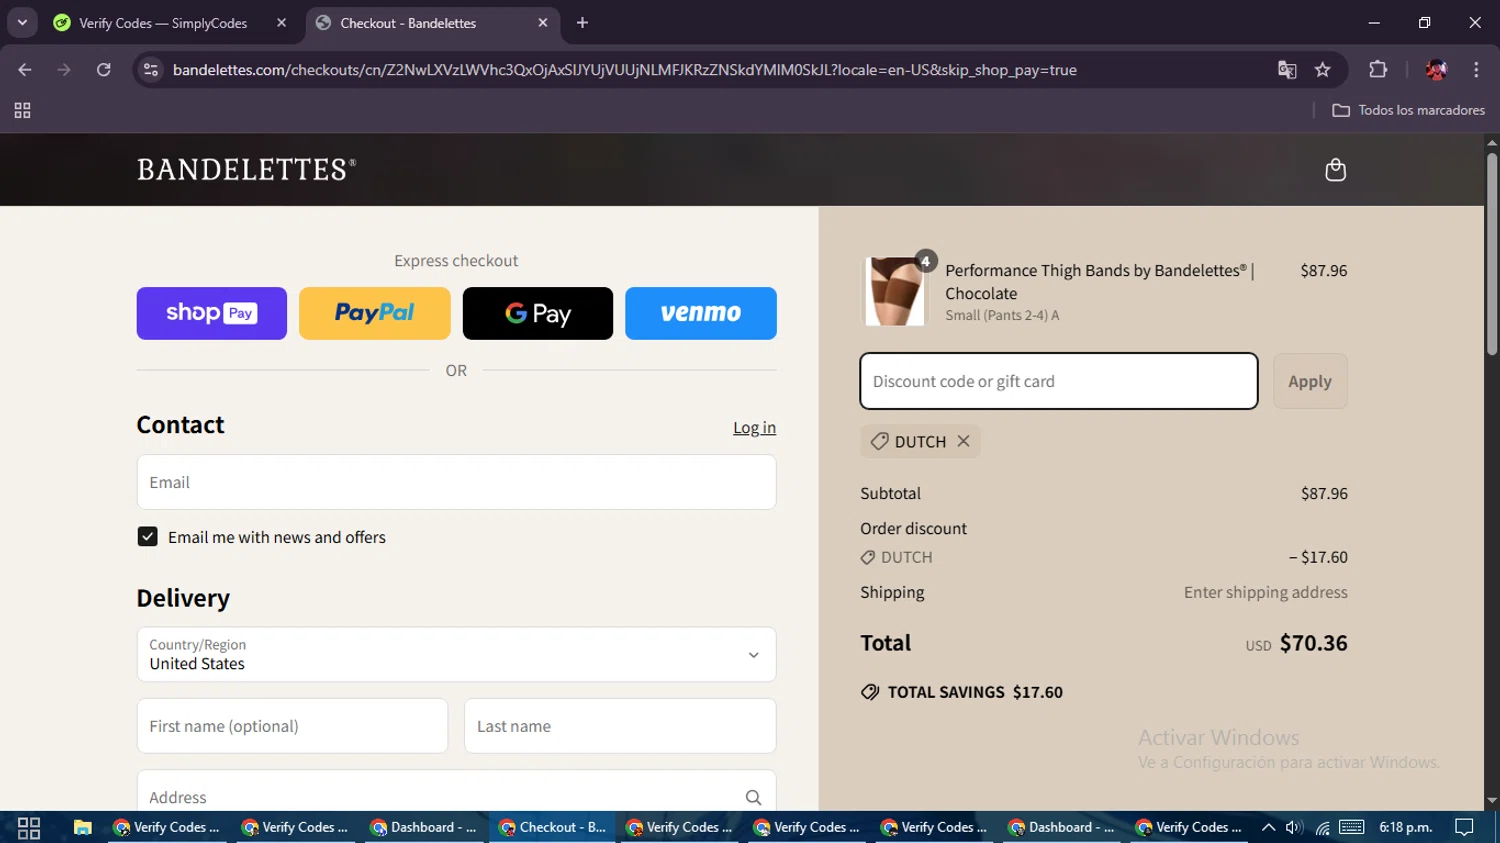Click the clock showing 6:18 p.m.
Viewport: 1500px width, 843px height.
1405,827
